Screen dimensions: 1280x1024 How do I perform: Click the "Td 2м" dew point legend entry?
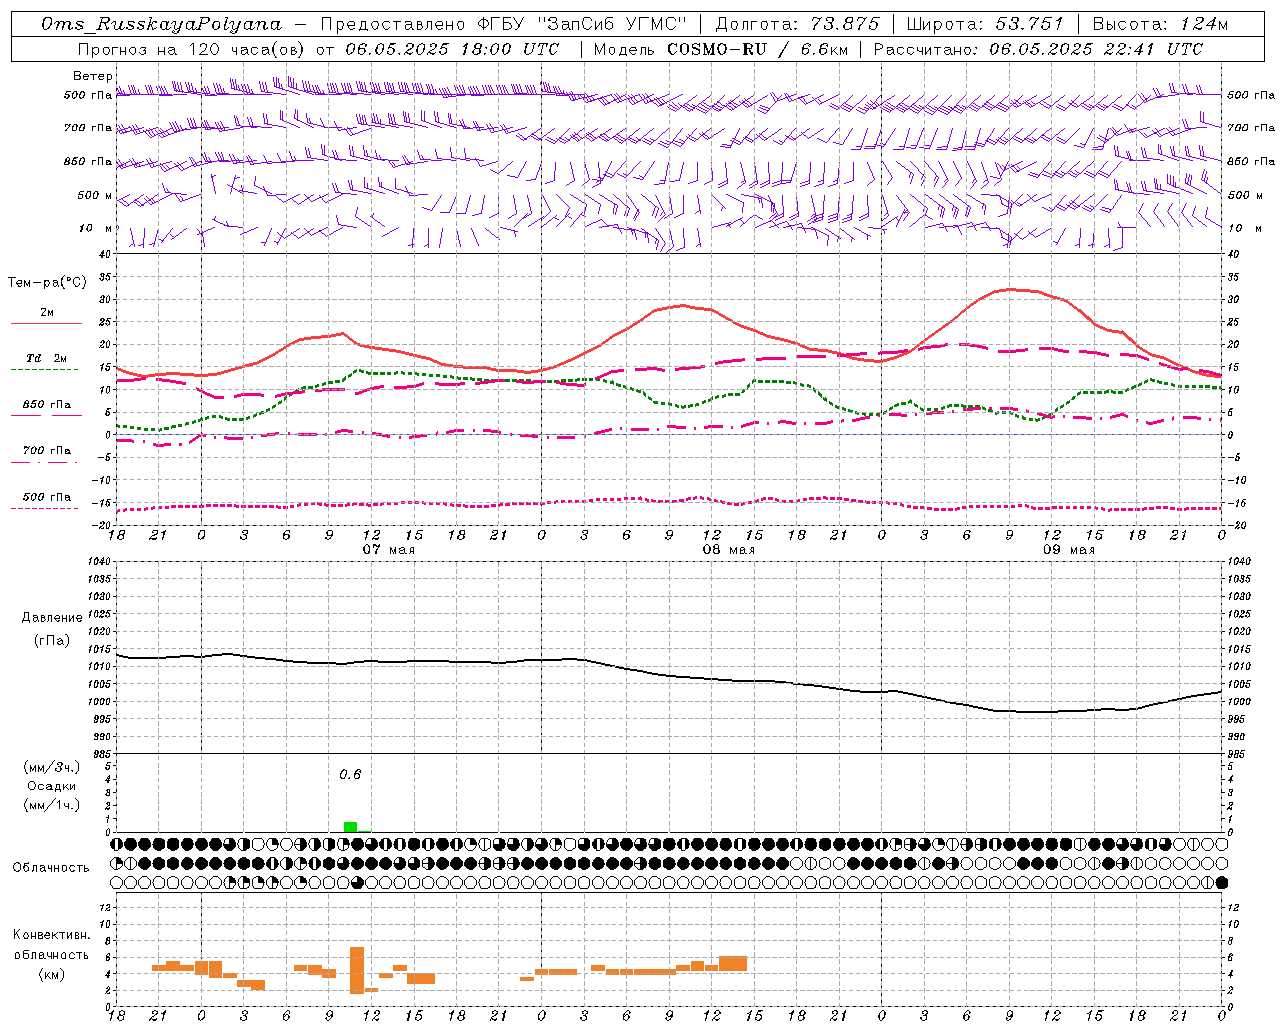[x=46, y=358]
